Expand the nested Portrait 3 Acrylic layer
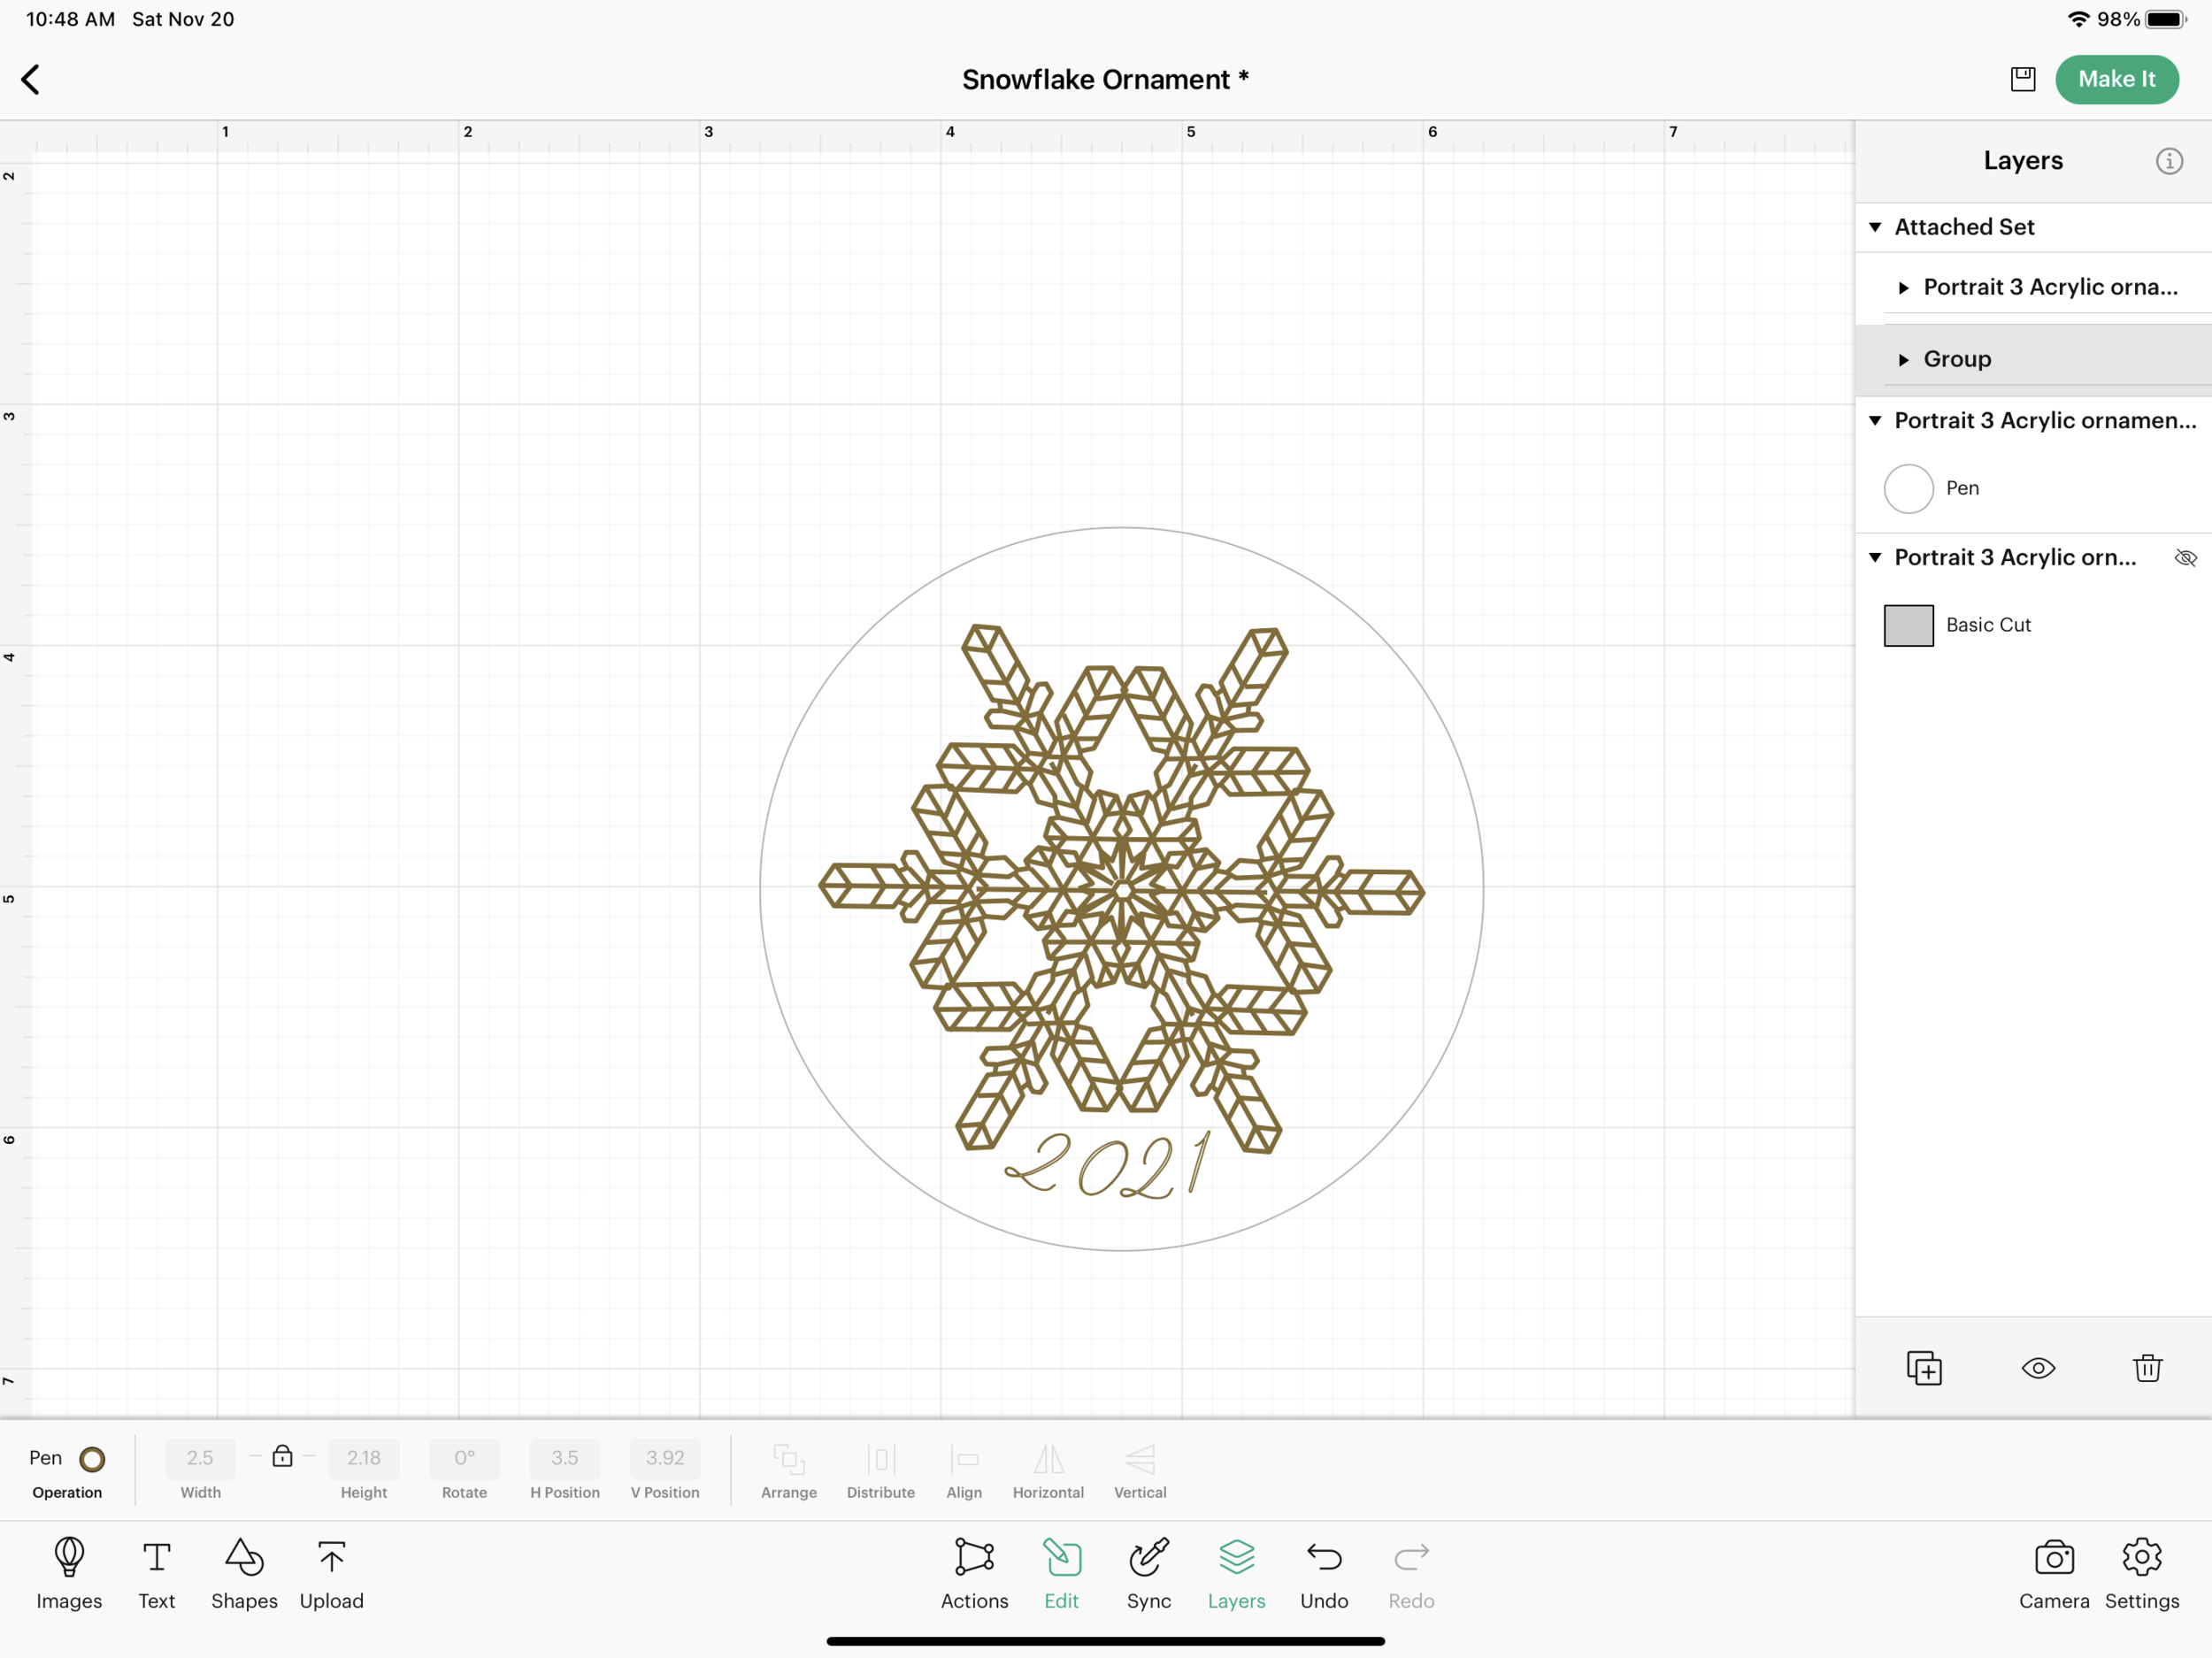The image size is (2212, 1658). 1903,288
